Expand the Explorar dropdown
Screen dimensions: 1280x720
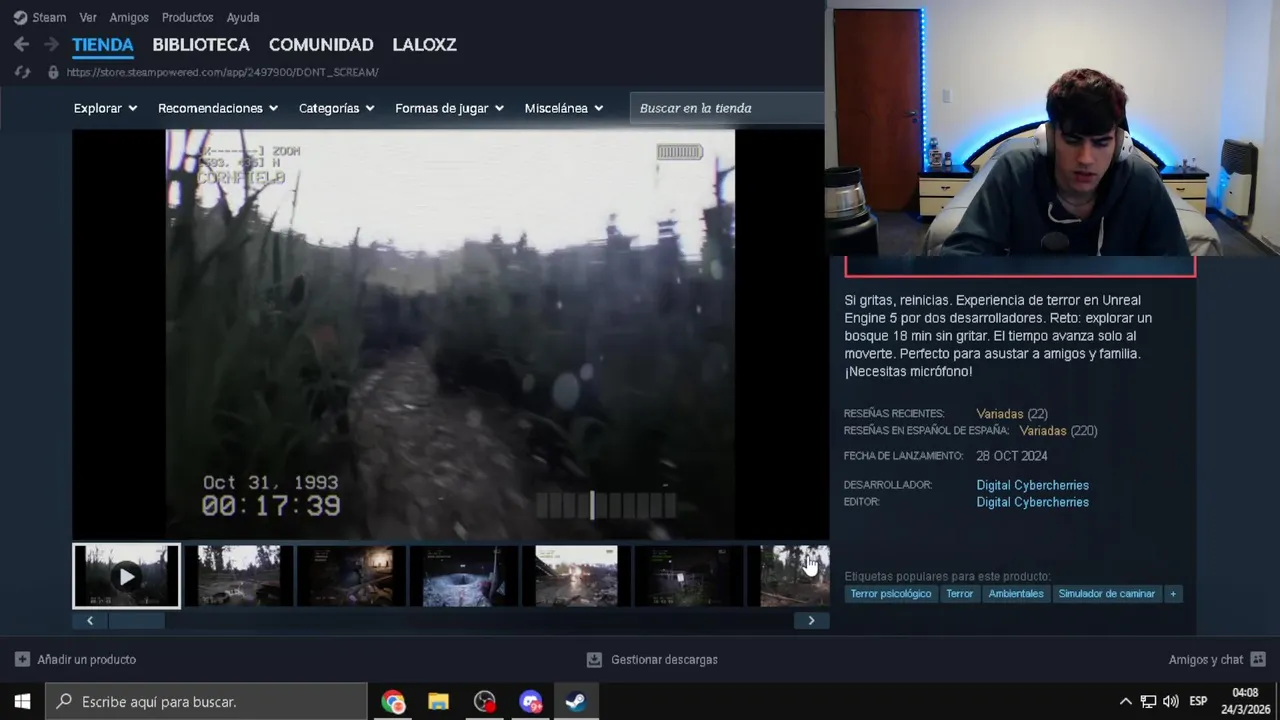tap(105, 108)
